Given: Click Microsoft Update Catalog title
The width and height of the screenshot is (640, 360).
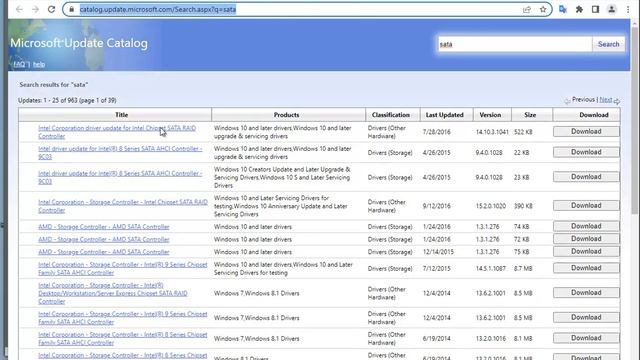Looking at the screenshot, I should coord(79,43).
